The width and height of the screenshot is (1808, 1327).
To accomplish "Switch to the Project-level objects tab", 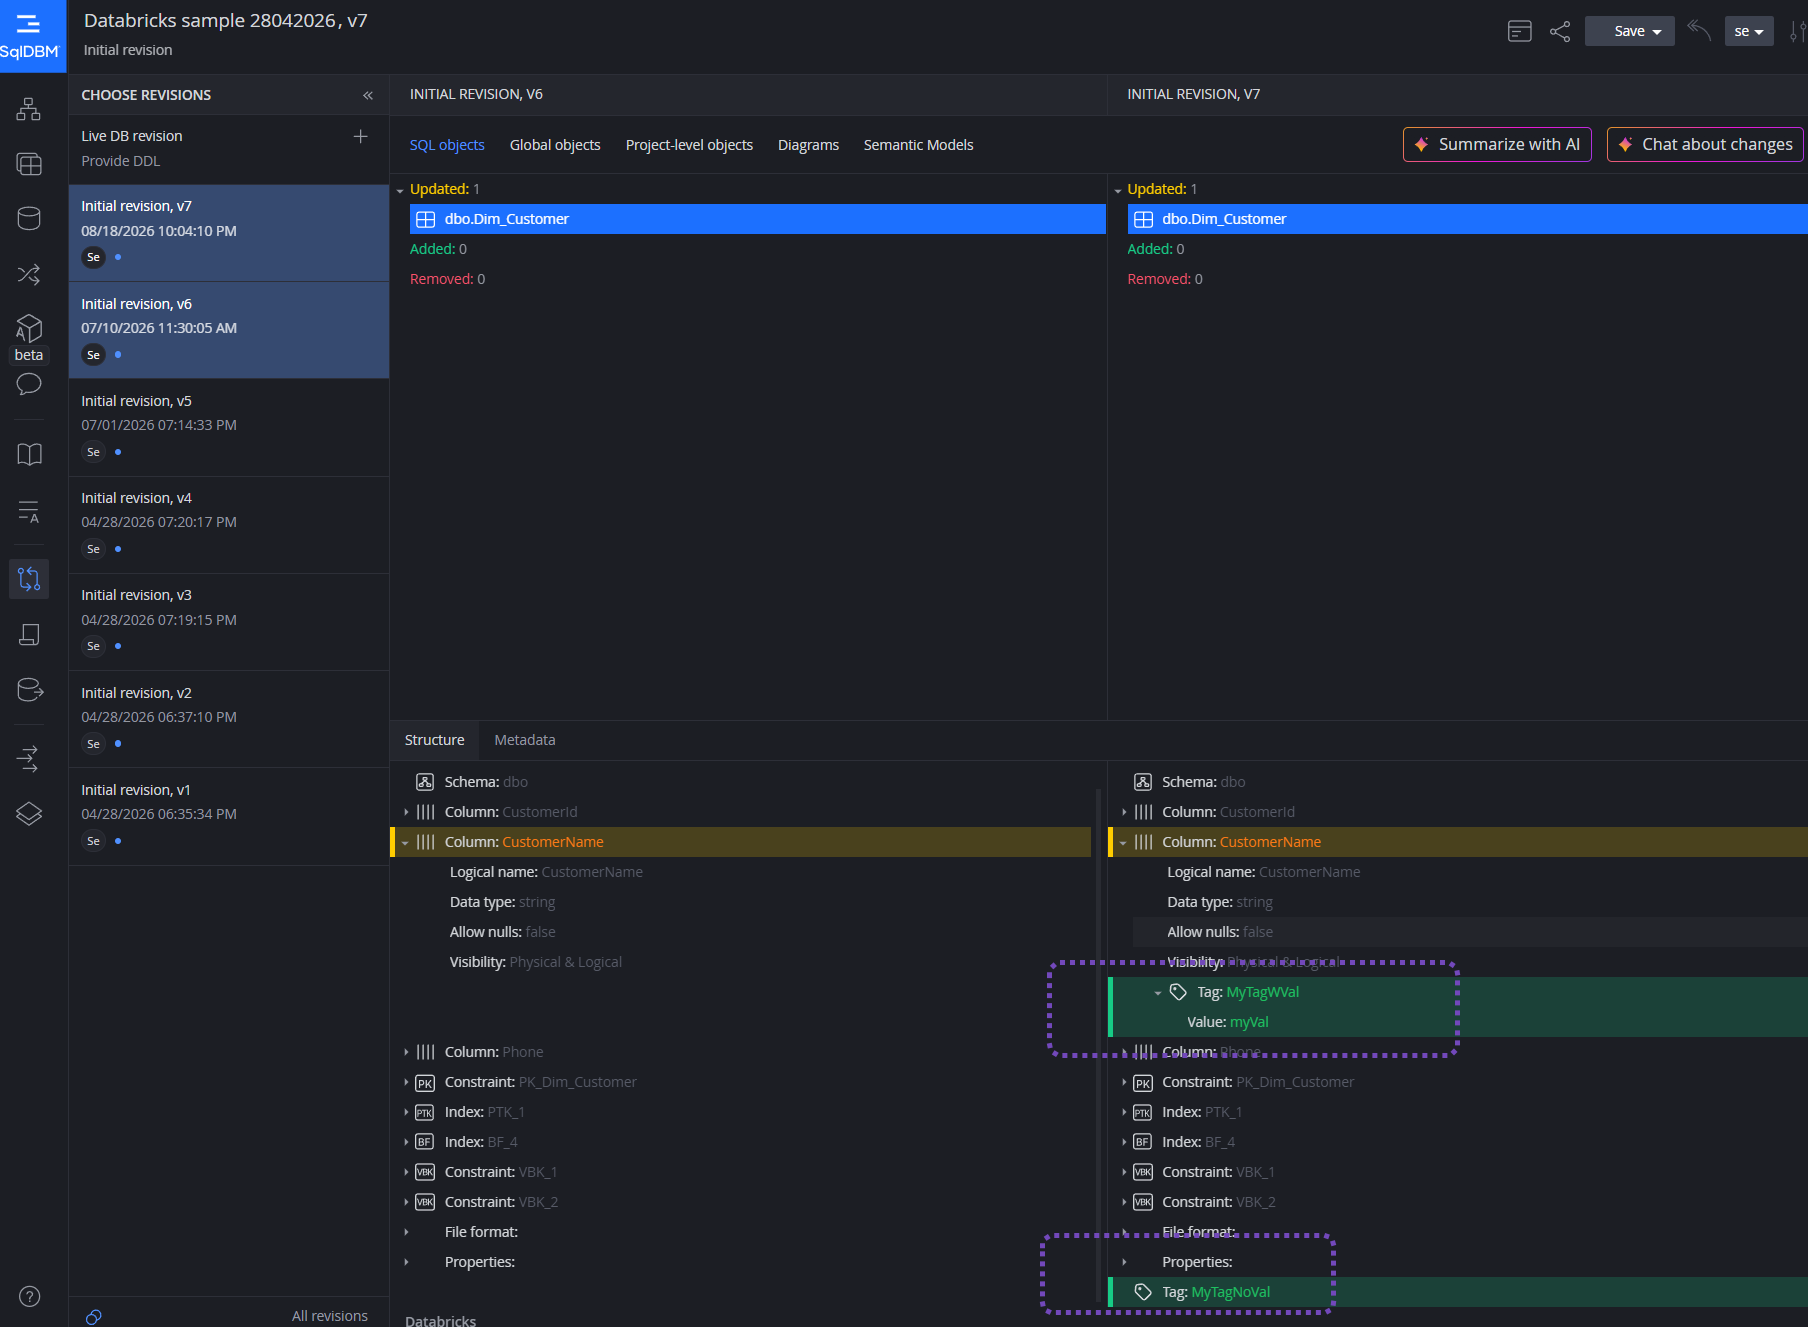I will 689,145.
